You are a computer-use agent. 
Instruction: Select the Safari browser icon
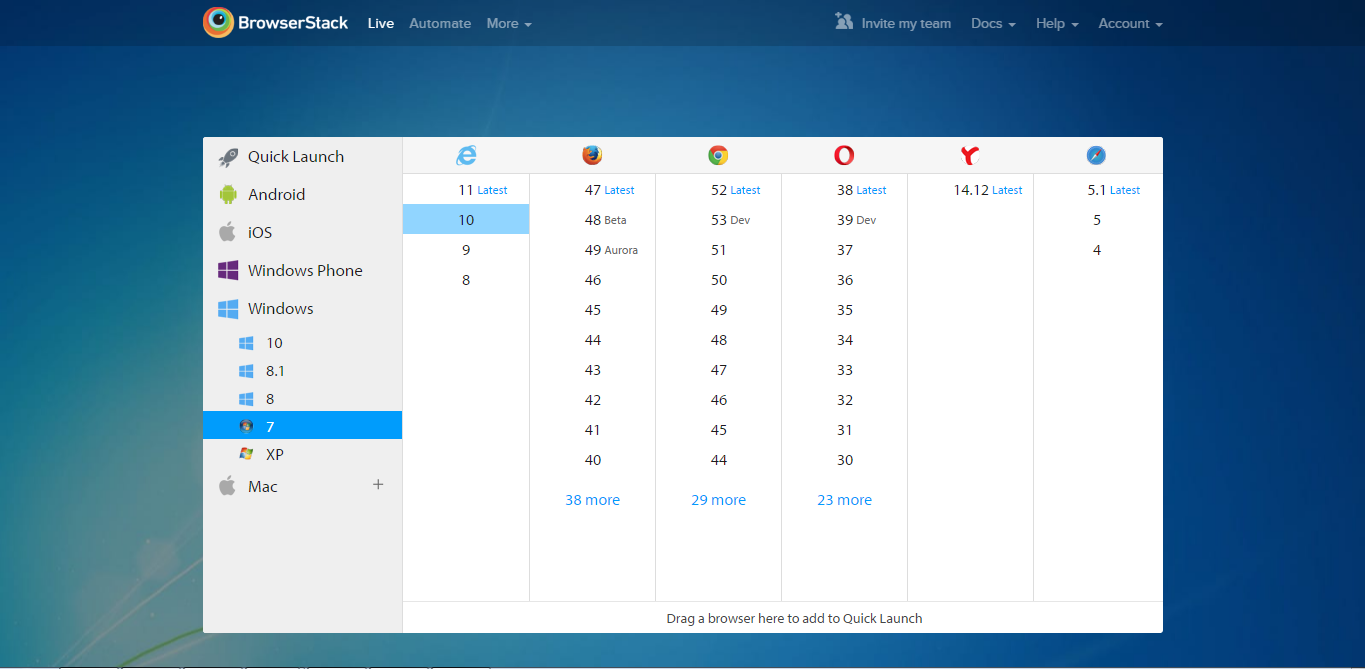tap(1096, 155)
